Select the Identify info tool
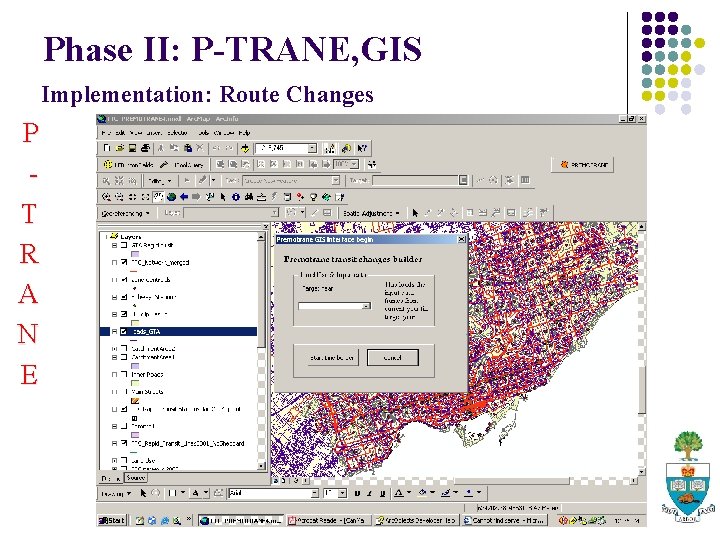 point(236,197)
